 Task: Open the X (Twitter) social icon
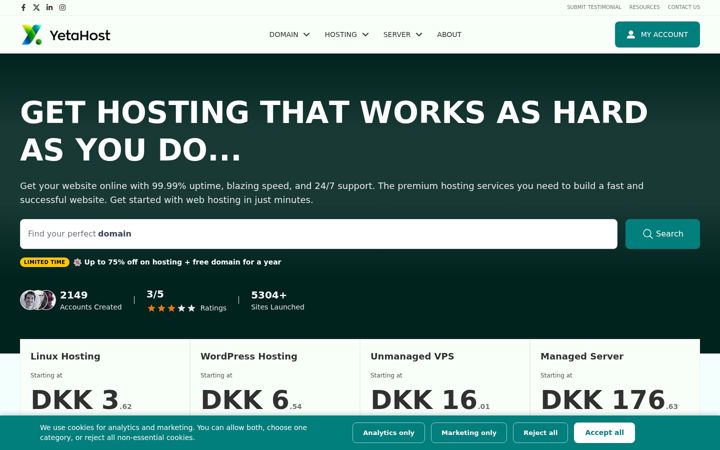(x=36, y=7)
